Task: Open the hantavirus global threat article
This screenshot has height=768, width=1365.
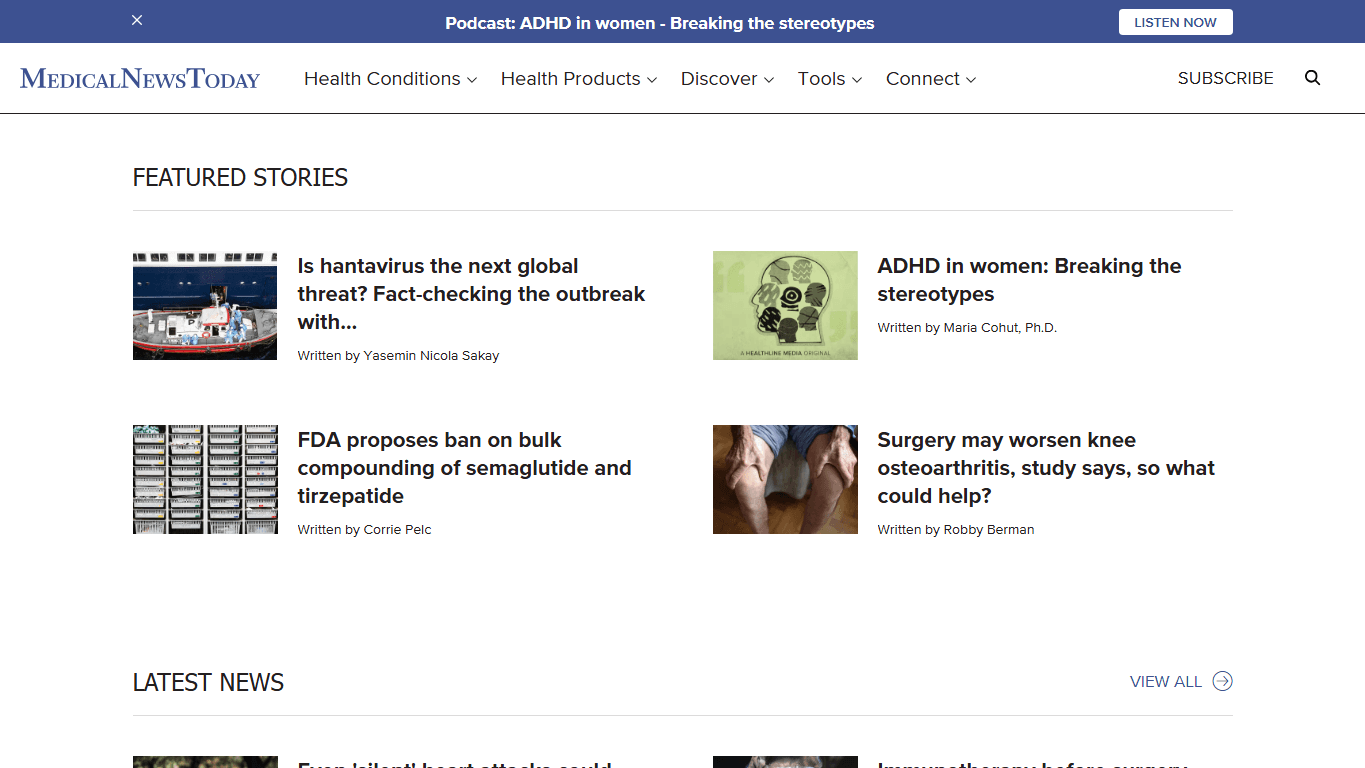Action: (471, 294)
